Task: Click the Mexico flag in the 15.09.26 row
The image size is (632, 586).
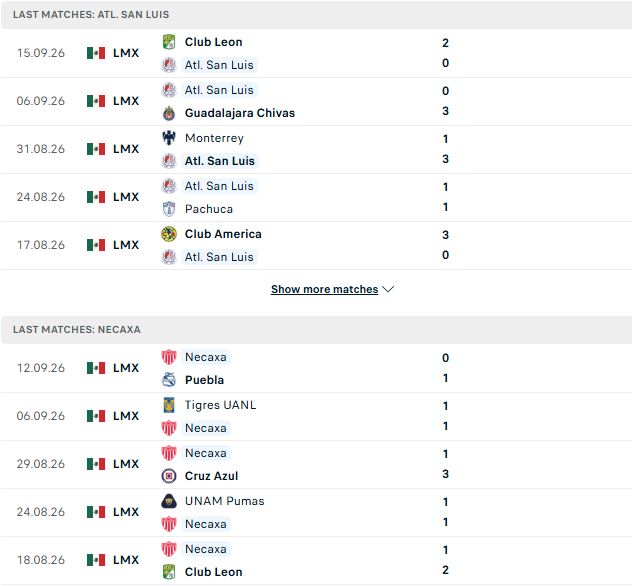Action: point(96,53)
